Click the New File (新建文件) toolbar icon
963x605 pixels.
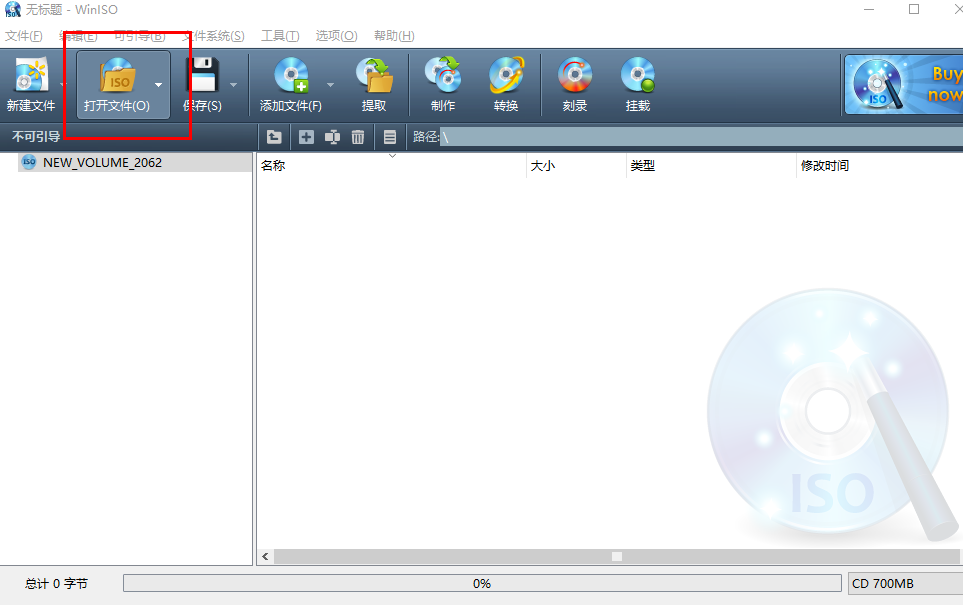(31, 75)
